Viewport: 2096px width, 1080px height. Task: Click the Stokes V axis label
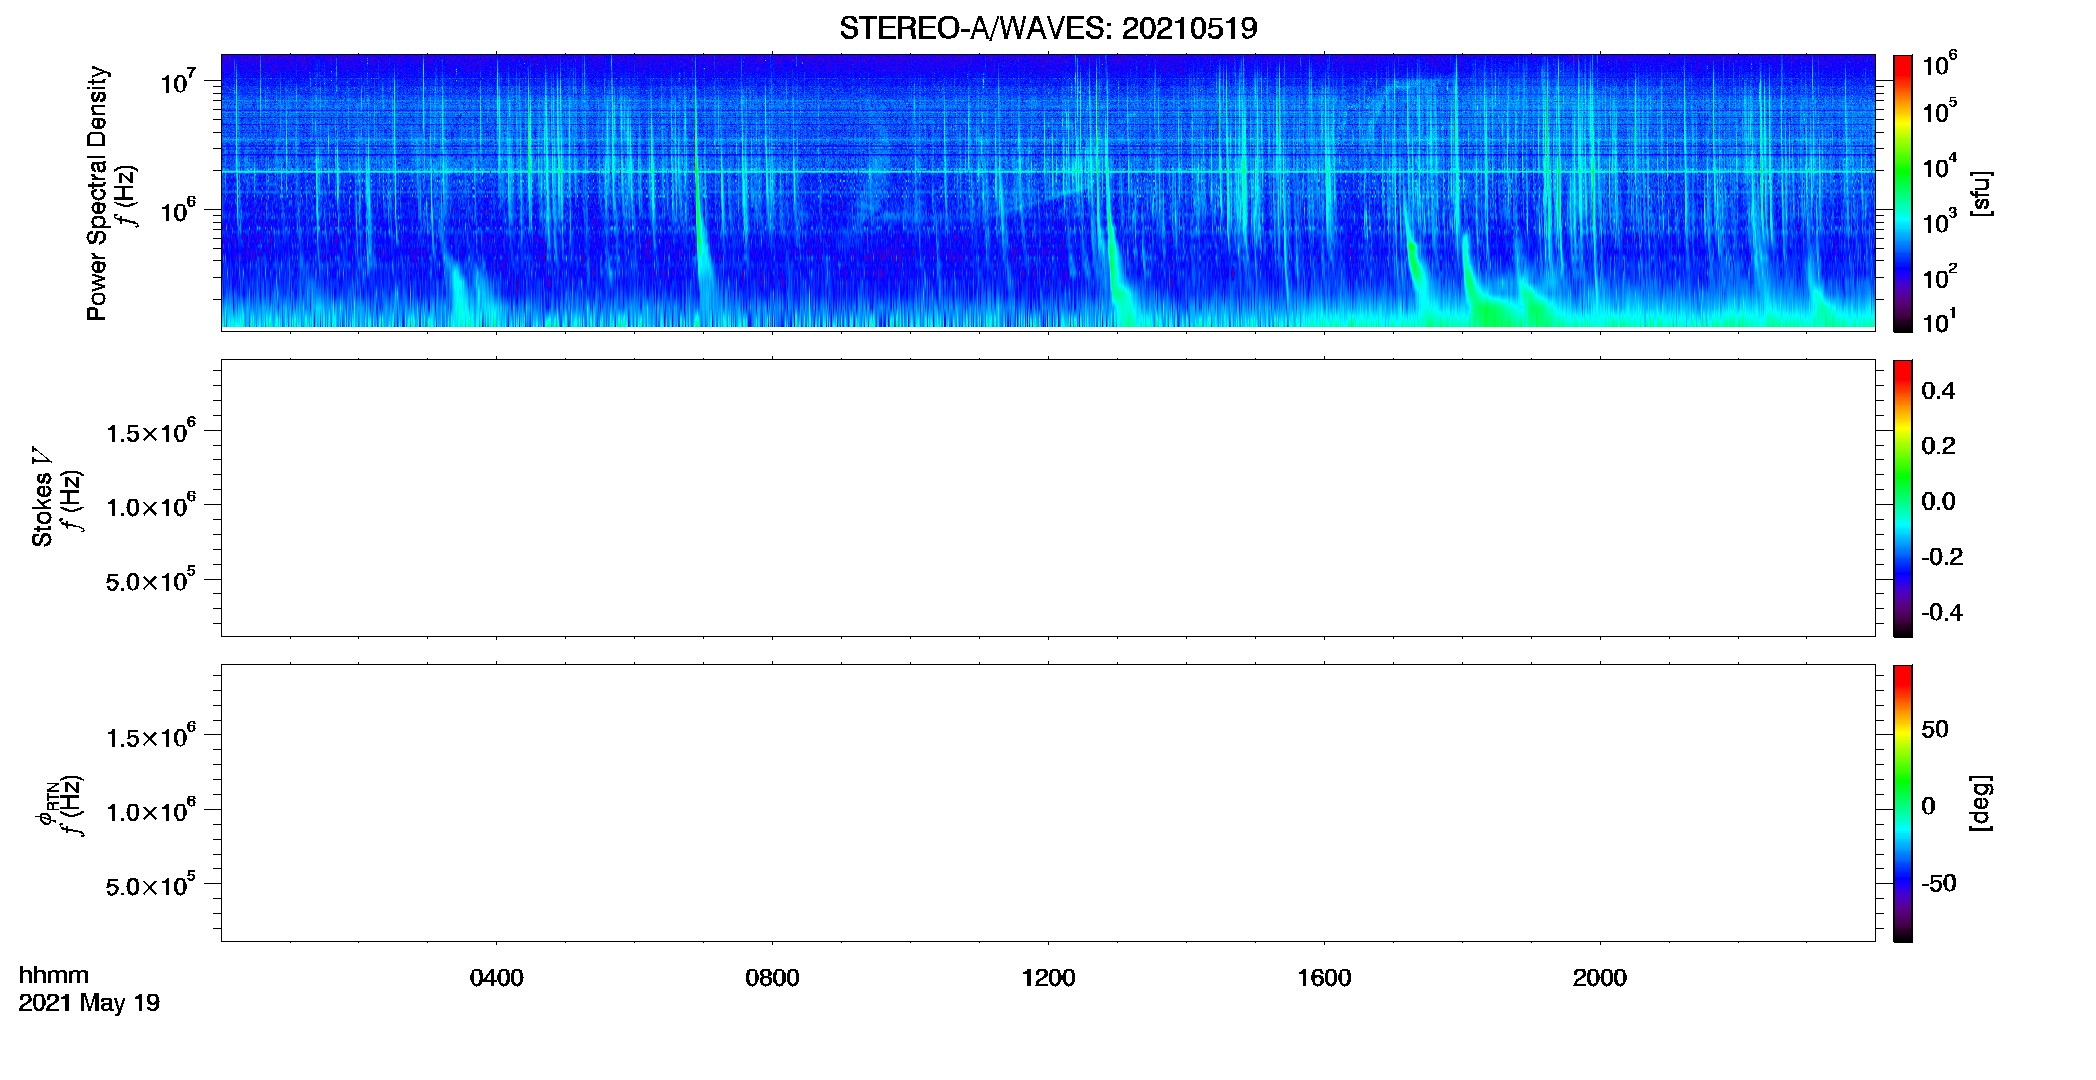(x=42, y=497)
